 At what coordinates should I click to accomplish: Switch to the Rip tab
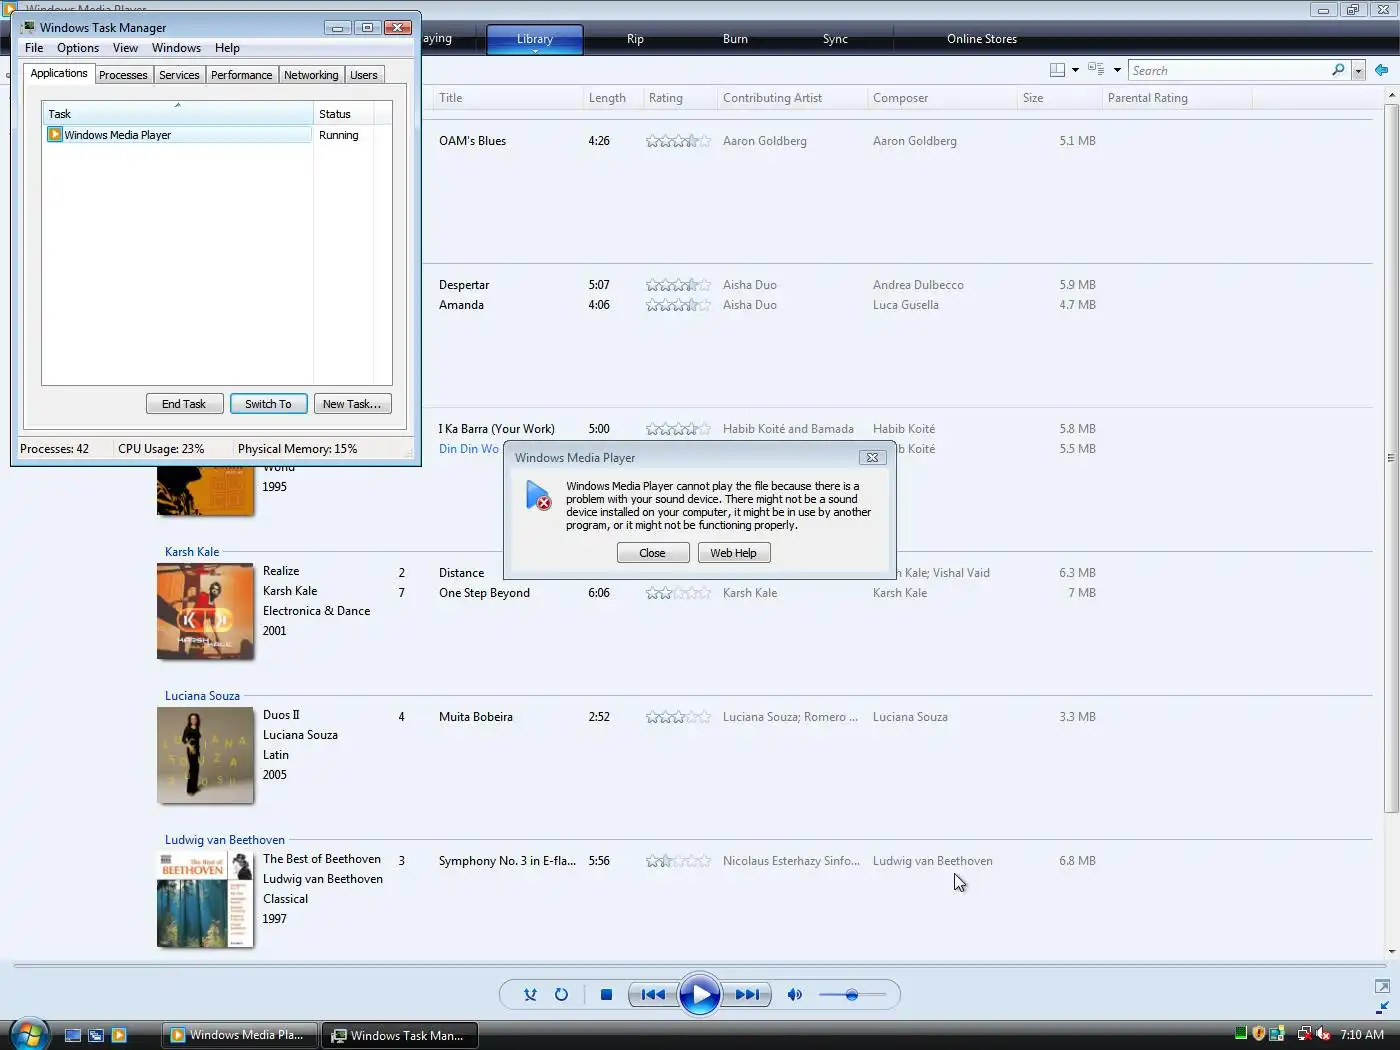[635, 39]
